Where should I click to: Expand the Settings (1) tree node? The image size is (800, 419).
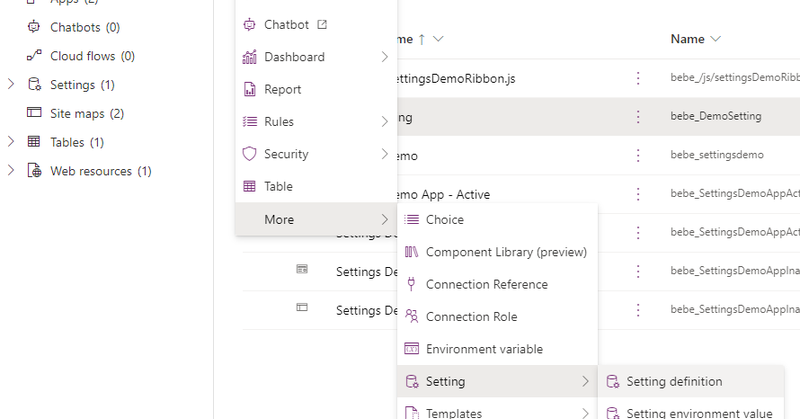(11, 84)
